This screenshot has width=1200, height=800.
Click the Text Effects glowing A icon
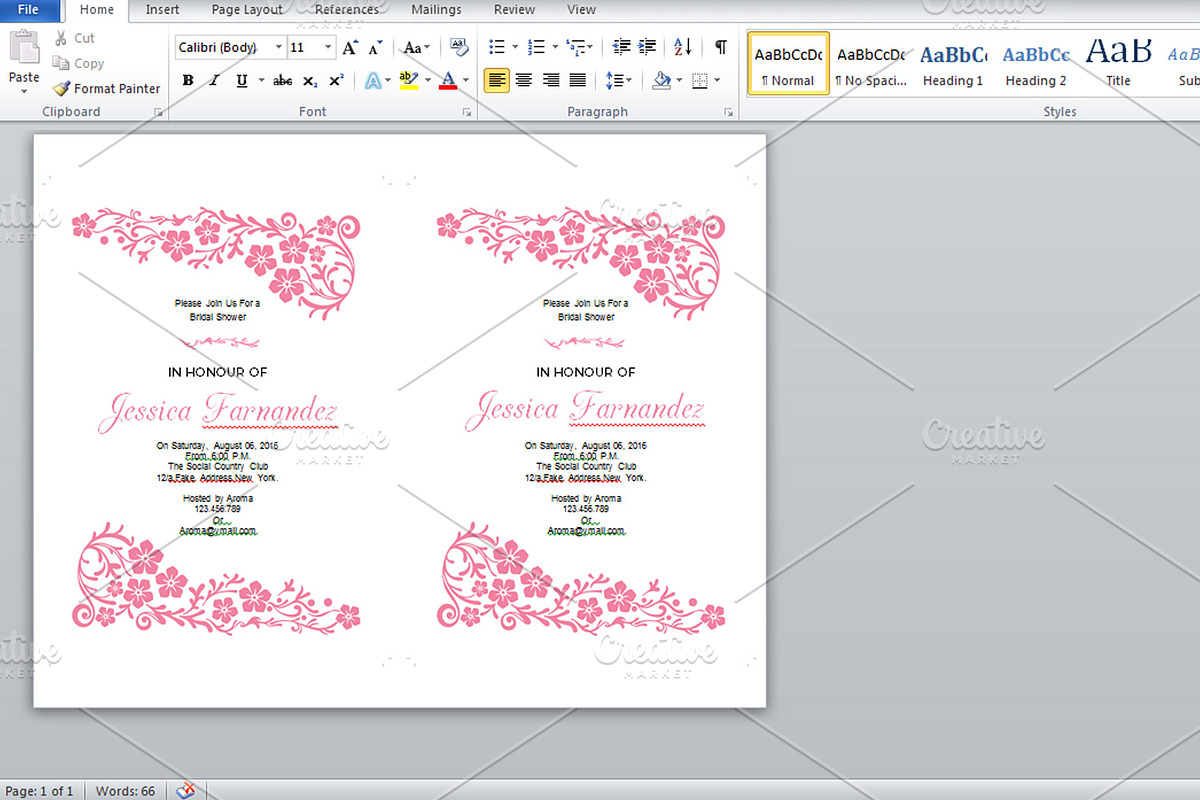coord(372,80)
